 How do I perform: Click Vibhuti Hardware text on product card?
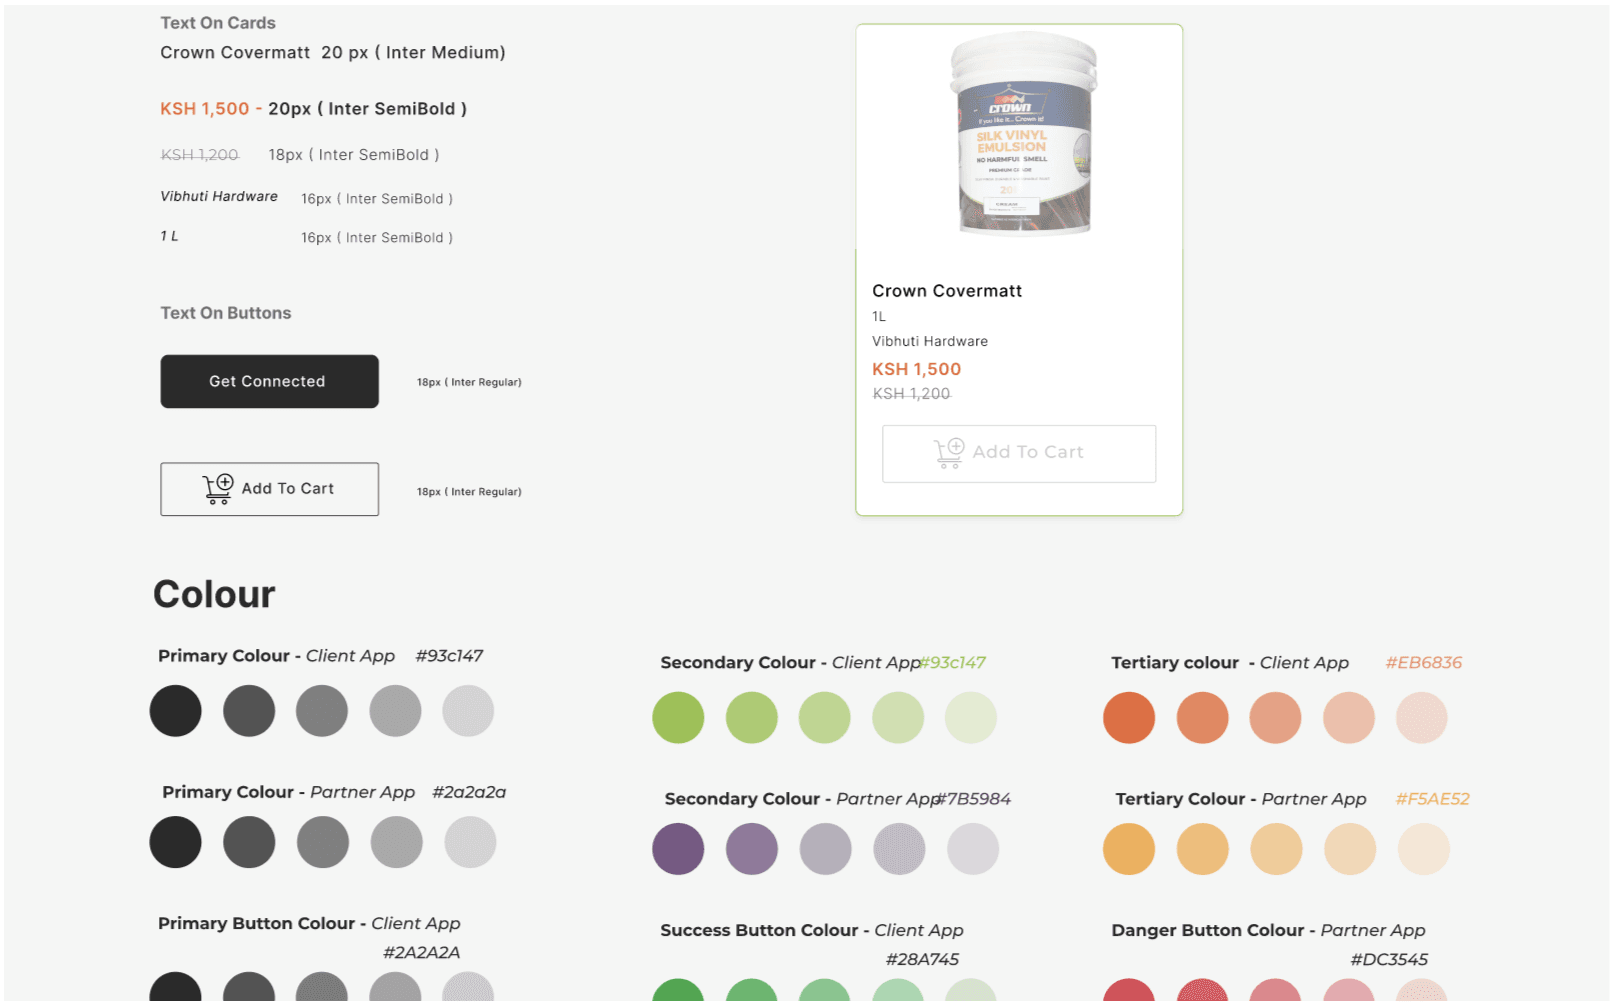point(930,341)
